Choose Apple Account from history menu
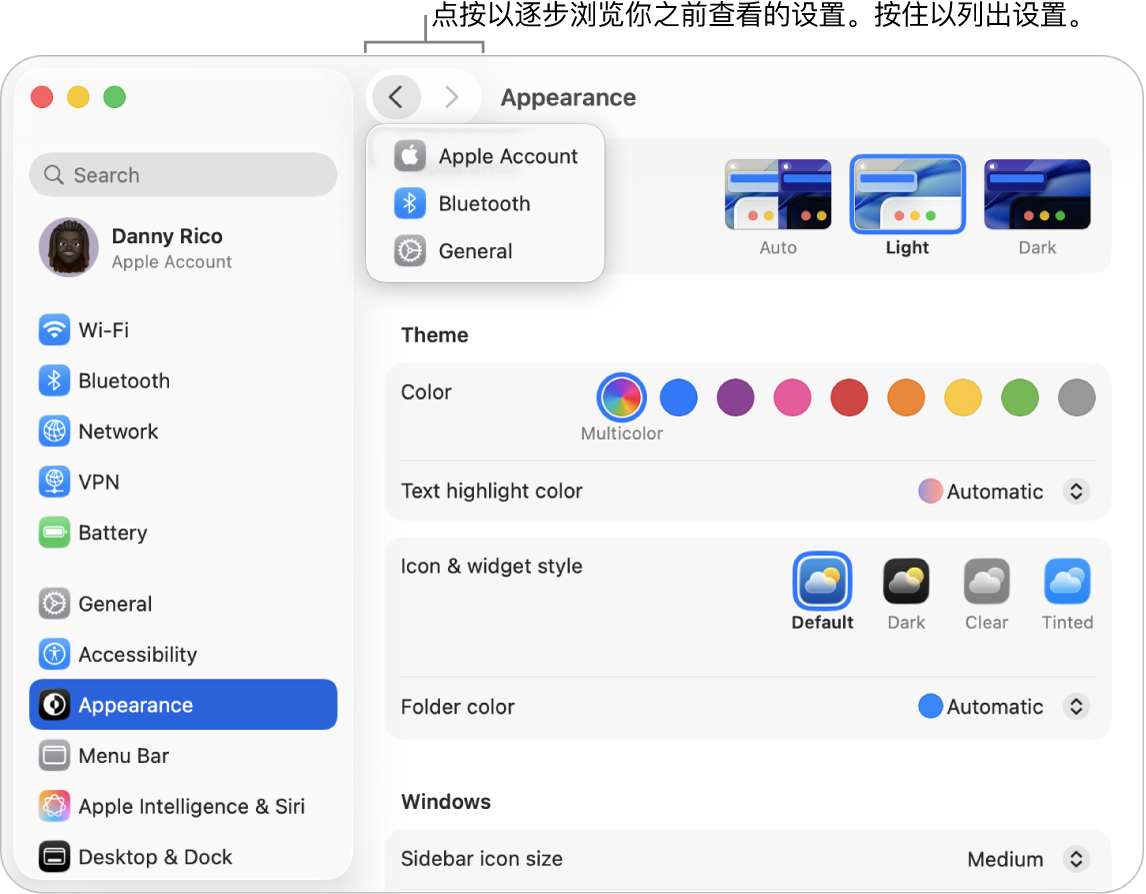 click(x=507, y=156)
